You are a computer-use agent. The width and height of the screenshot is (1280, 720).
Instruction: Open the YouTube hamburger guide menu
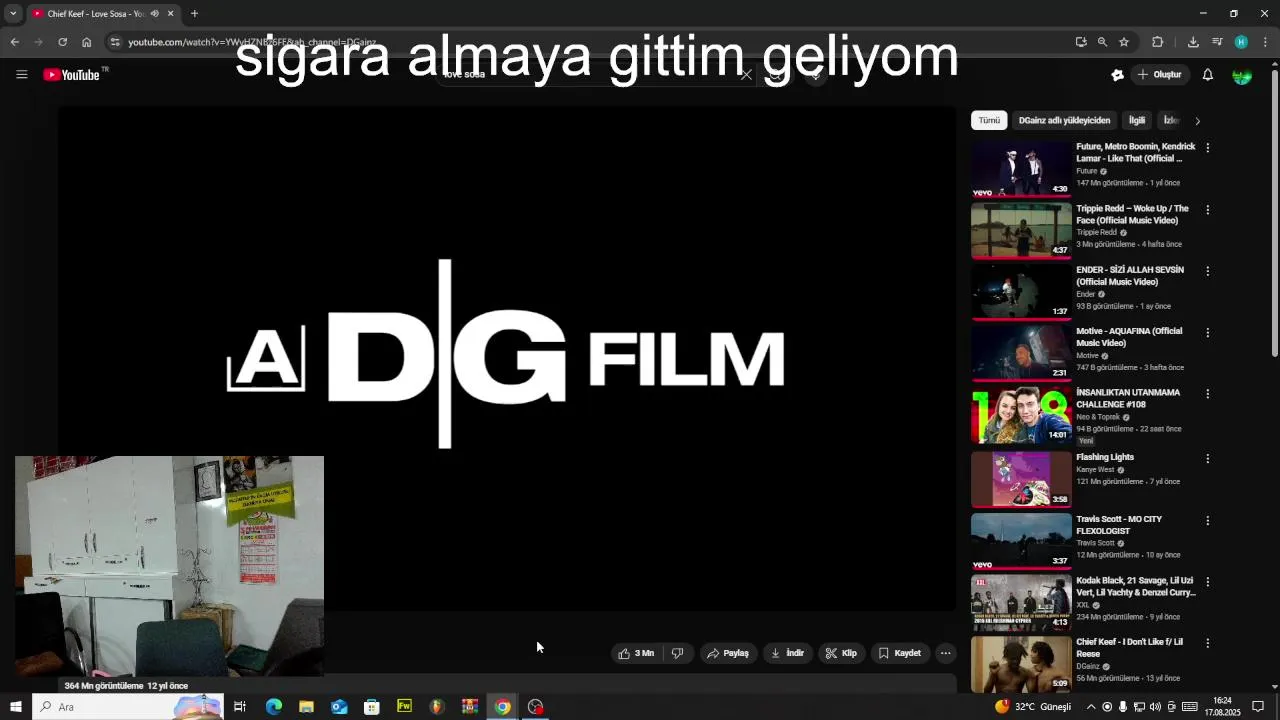(x=21, y=75)
